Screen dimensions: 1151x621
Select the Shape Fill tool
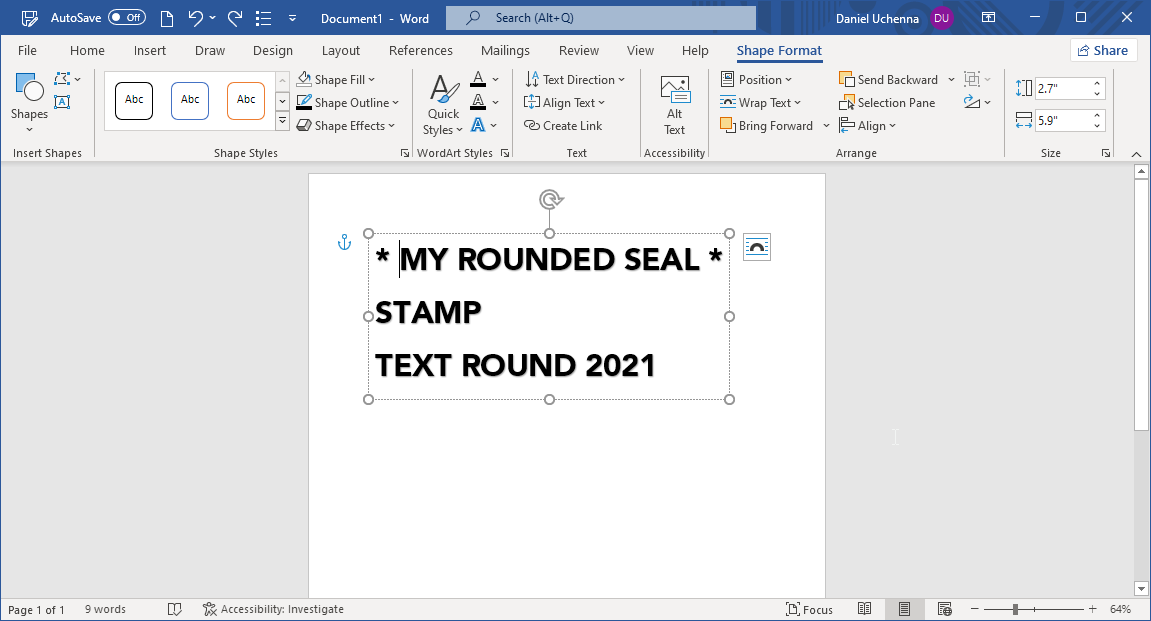[x=336, y=79]
